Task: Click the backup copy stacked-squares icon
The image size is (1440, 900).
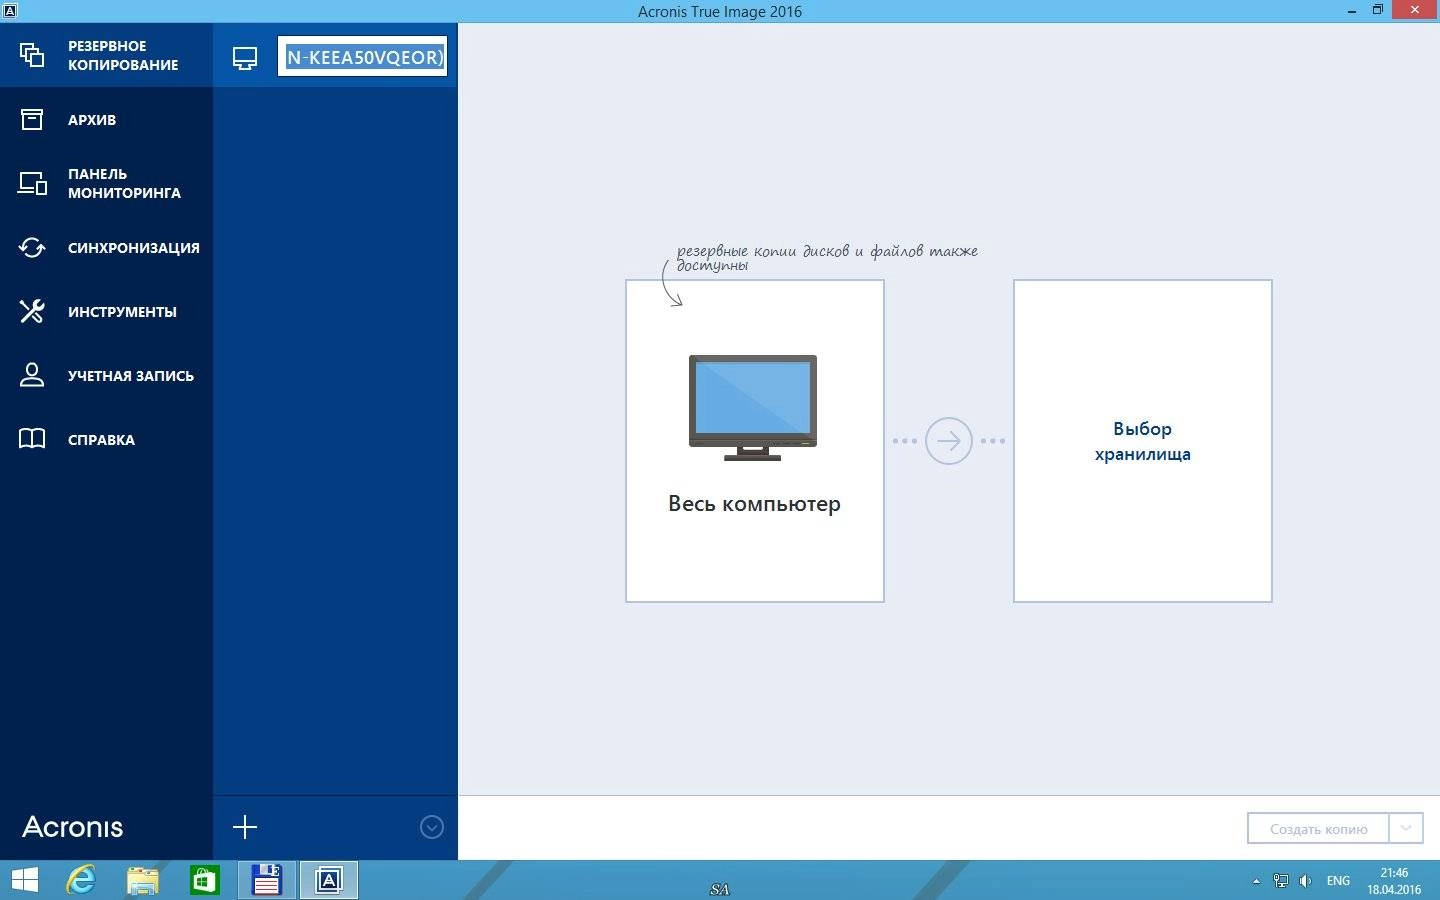Action: 32,55
